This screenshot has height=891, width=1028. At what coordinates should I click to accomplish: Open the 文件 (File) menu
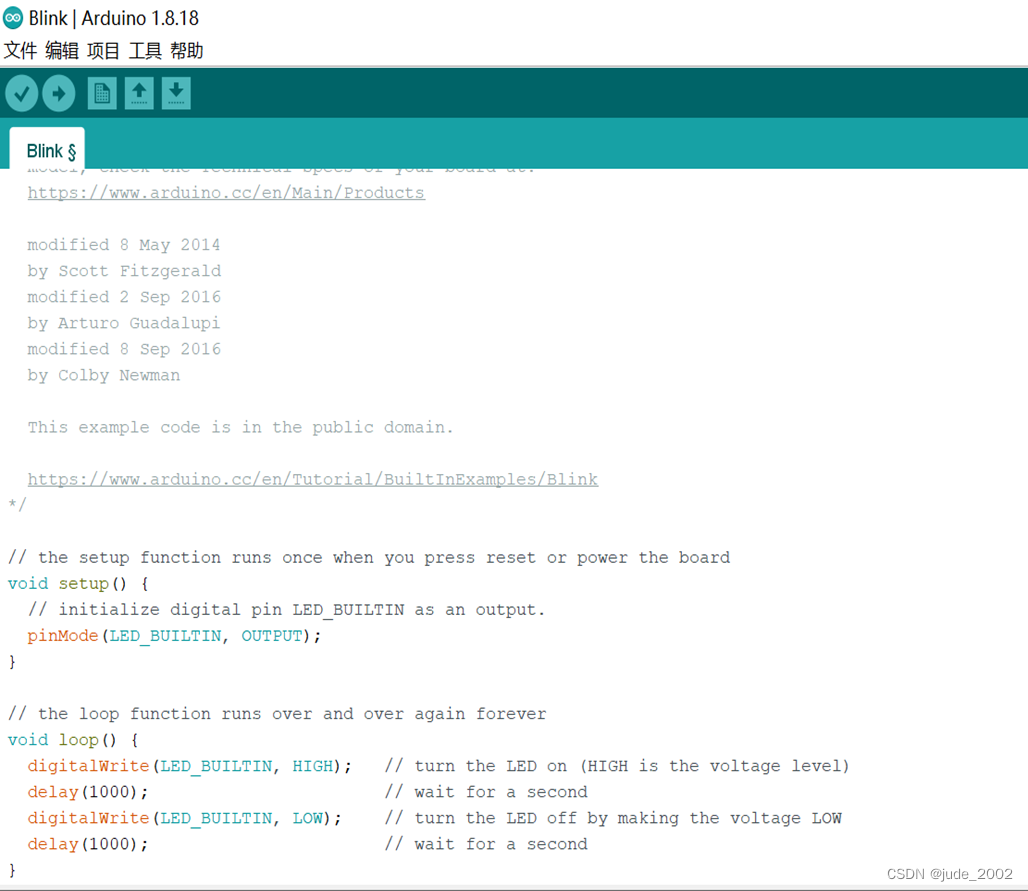20,50
